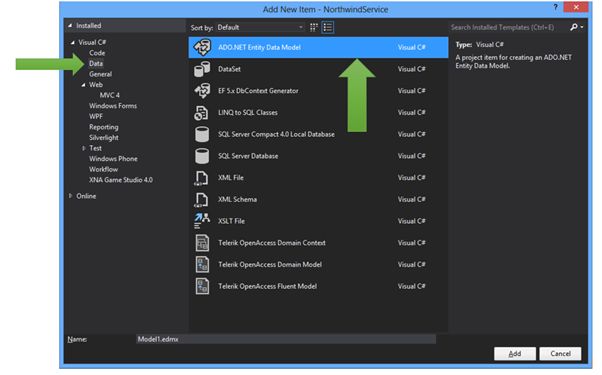Select the Workflow category
The height and width of the screenshot is (375, 602).
tap(104, 169)
